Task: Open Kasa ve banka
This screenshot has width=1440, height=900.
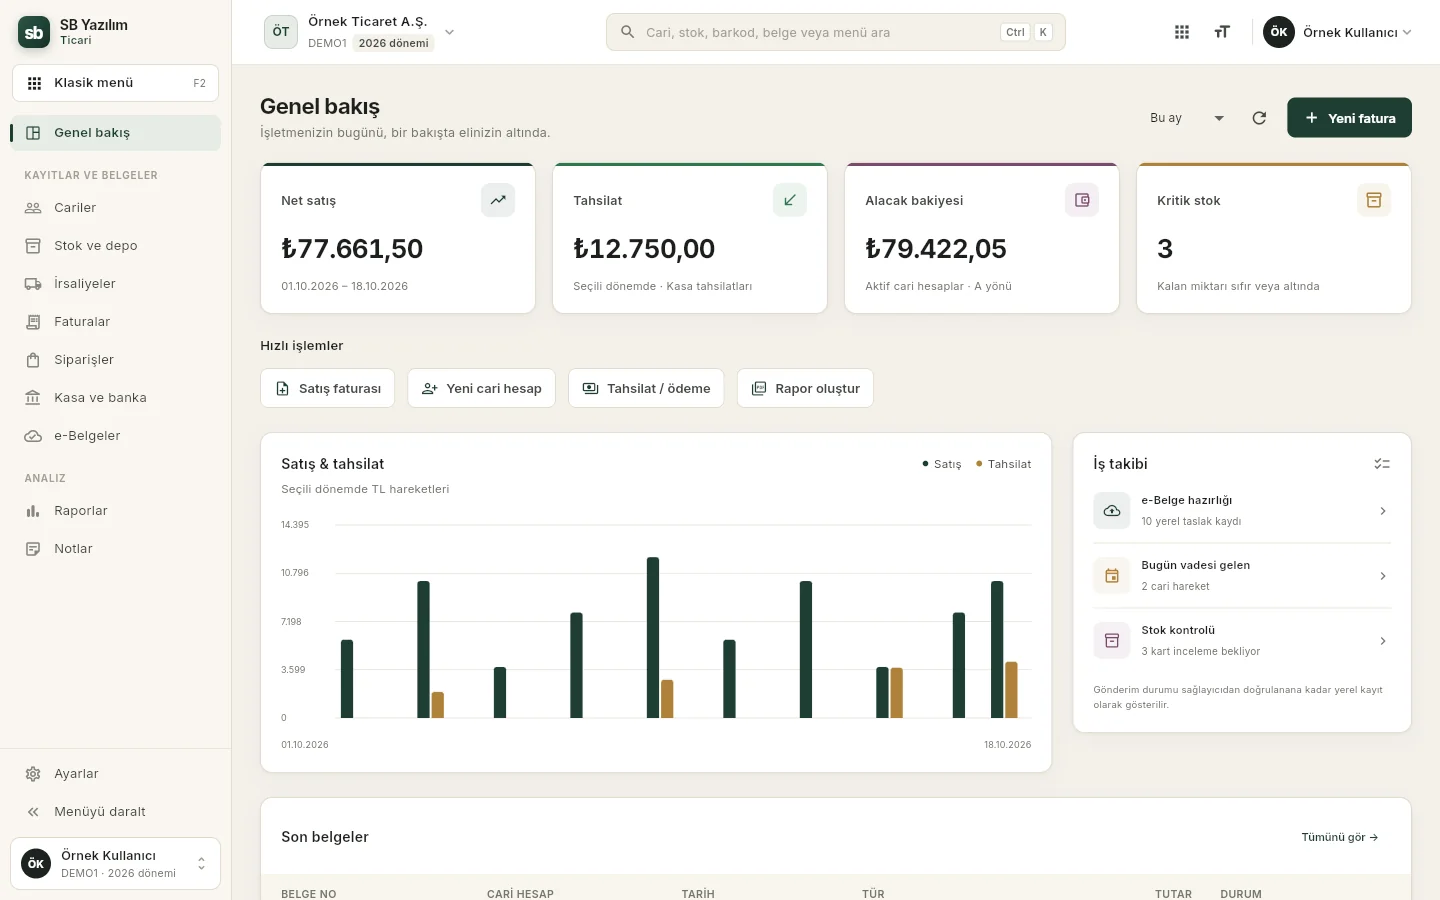Action: 116,398
